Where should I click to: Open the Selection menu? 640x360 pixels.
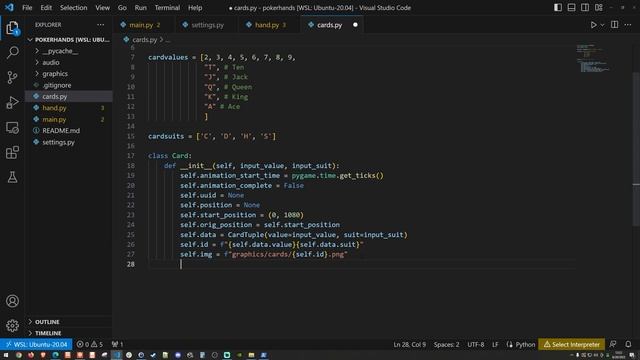click(x=73, y=8)
